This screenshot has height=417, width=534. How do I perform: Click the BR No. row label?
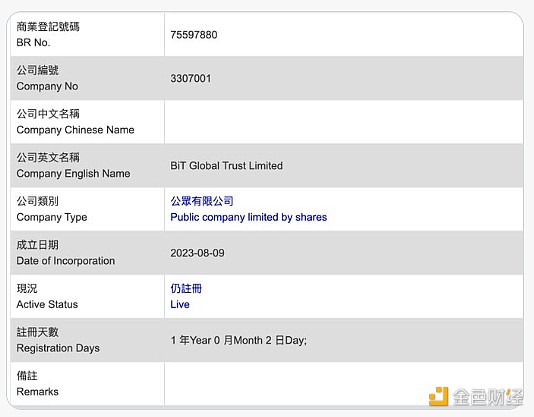[x=33, y=42]
